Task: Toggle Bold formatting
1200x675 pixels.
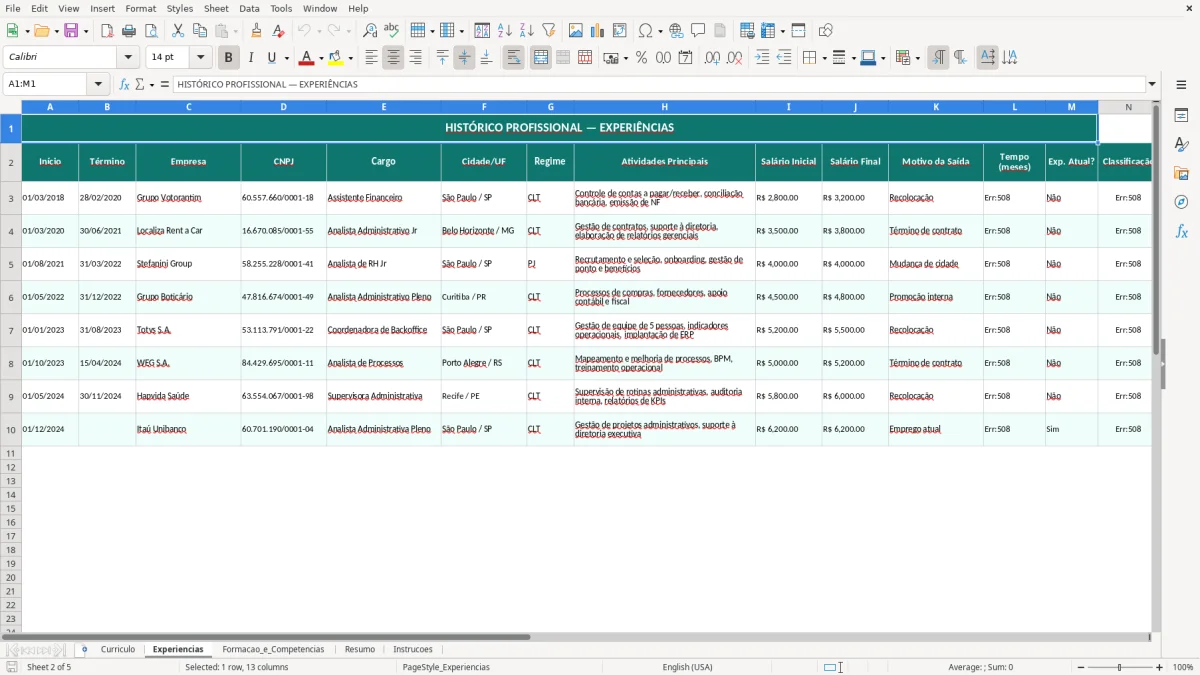Action: tap(229, 58)
